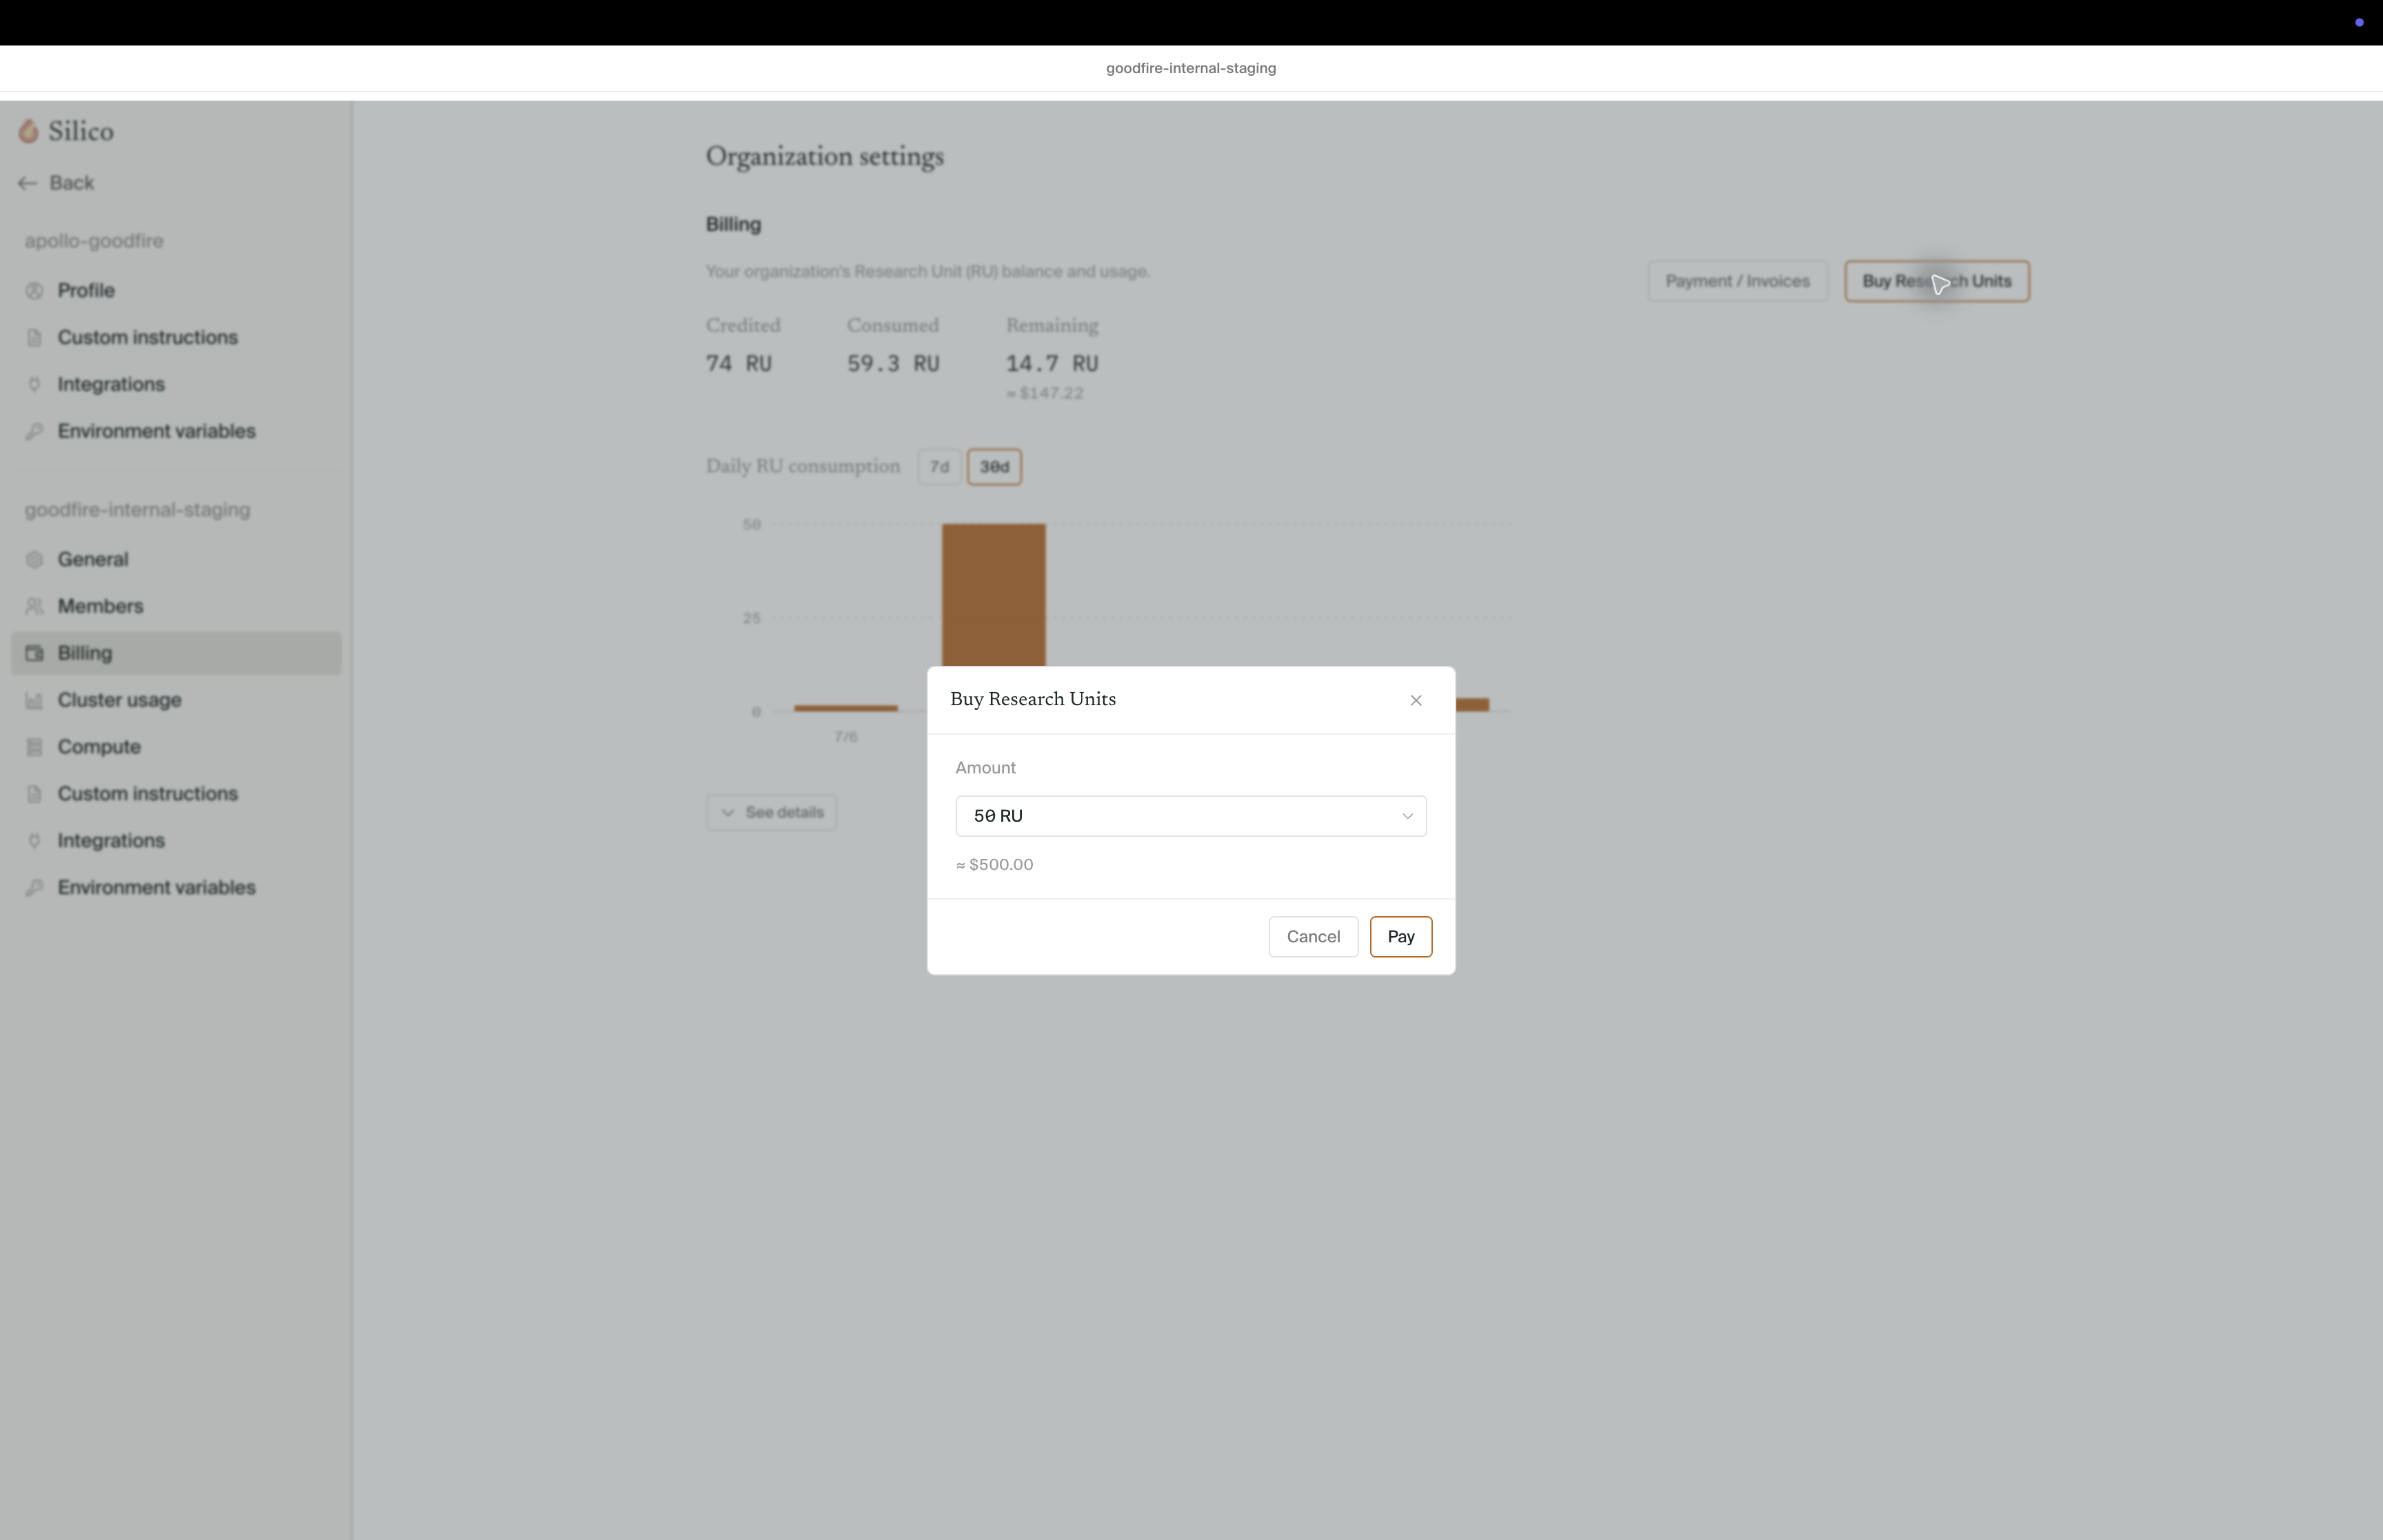Switch chart range to 30d

click(x=994, y=467)
